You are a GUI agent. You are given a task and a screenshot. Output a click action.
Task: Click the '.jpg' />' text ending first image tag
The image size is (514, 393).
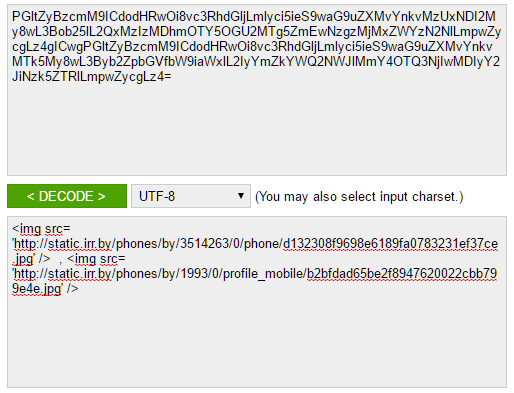tap(31, 259)
